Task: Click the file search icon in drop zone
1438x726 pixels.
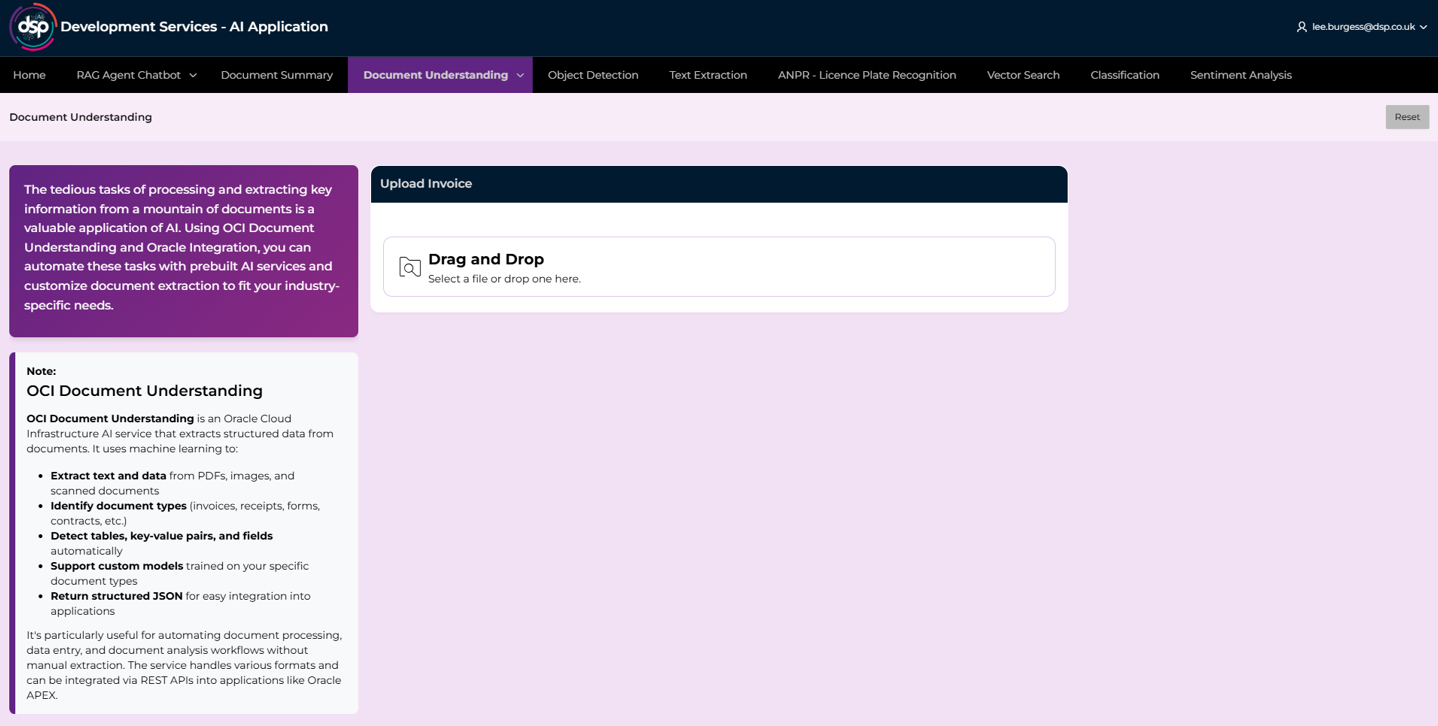Action: point(410,267)
